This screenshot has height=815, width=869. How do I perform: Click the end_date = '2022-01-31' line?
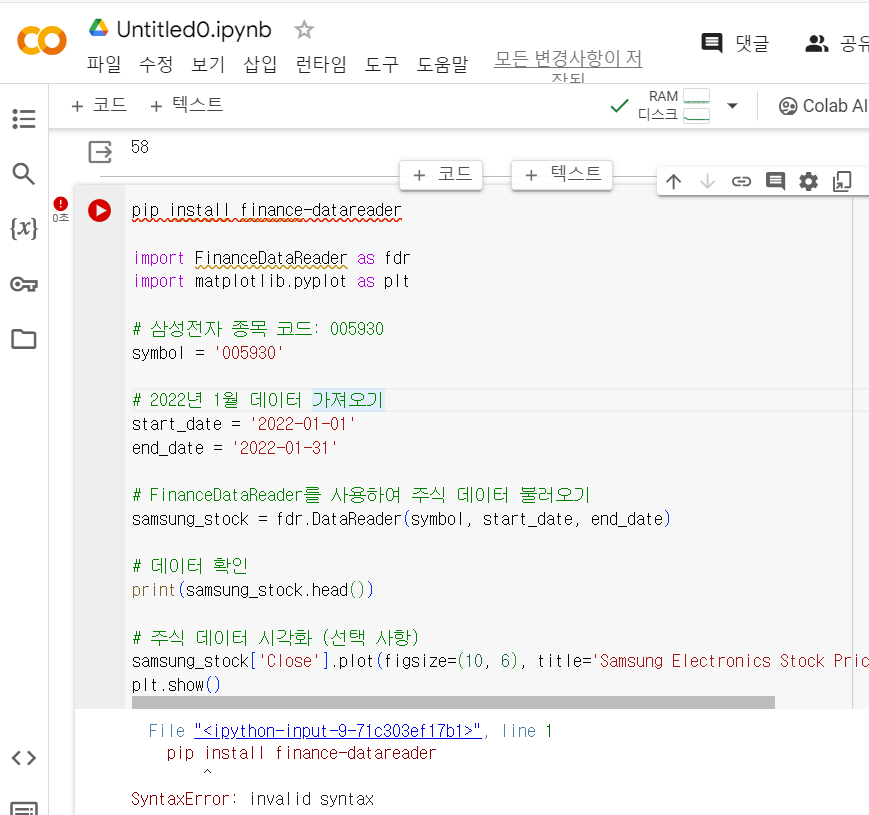(x=234, y=448)
